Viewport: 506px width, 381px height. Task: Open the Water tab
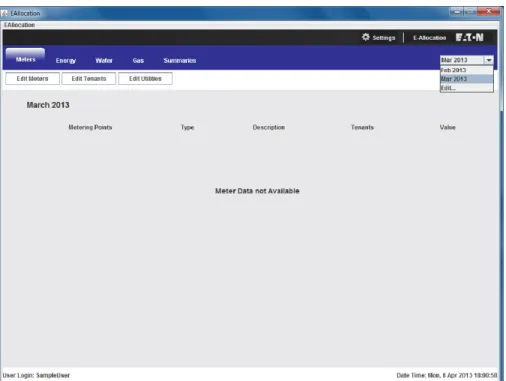point(104,60)
